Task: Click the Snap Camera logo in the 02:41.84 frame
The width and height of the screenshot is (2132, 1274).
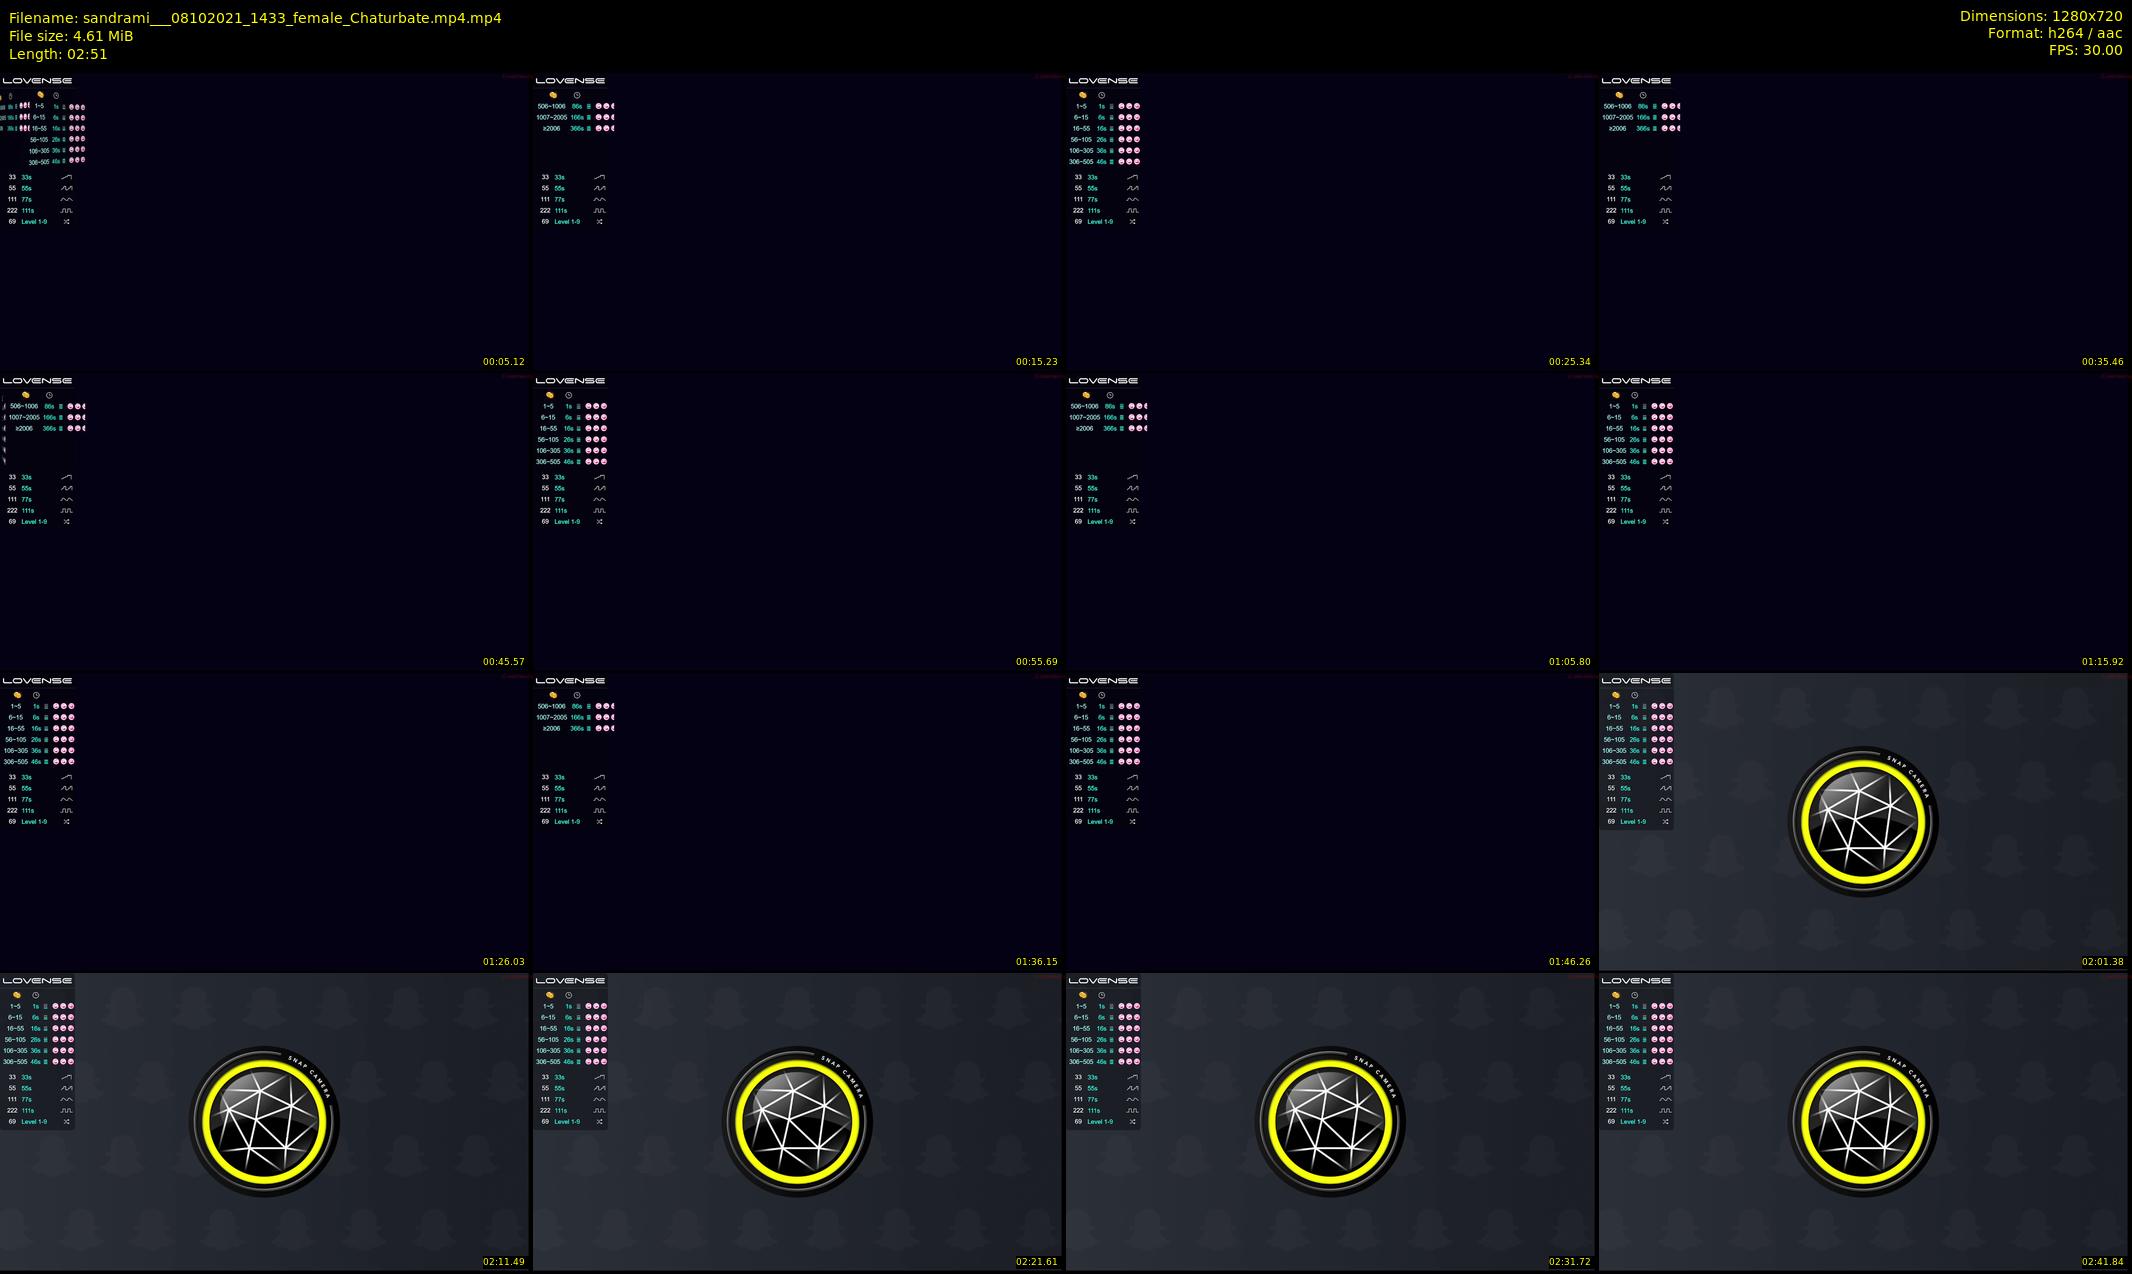Action: [x=1863, y=1121]
